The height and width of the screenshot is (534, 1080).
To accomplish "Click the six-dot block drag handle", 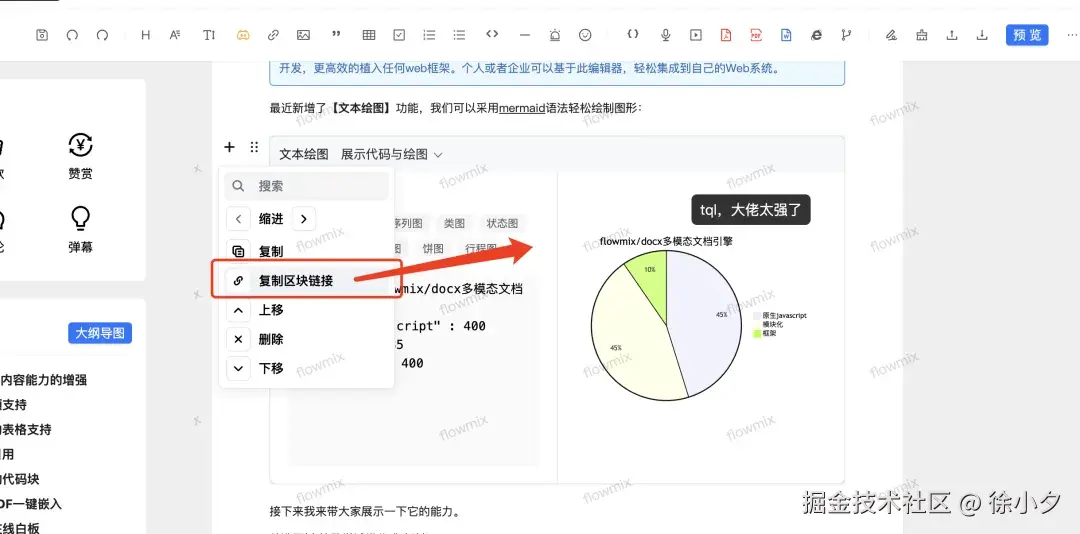I will [x=254, y=147].
